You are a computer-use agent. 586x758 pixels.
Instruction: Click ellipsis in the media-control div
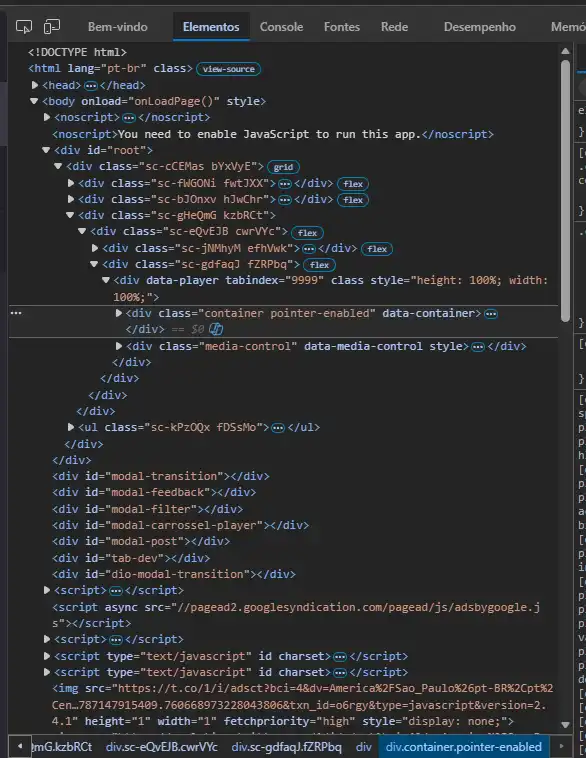478,347
